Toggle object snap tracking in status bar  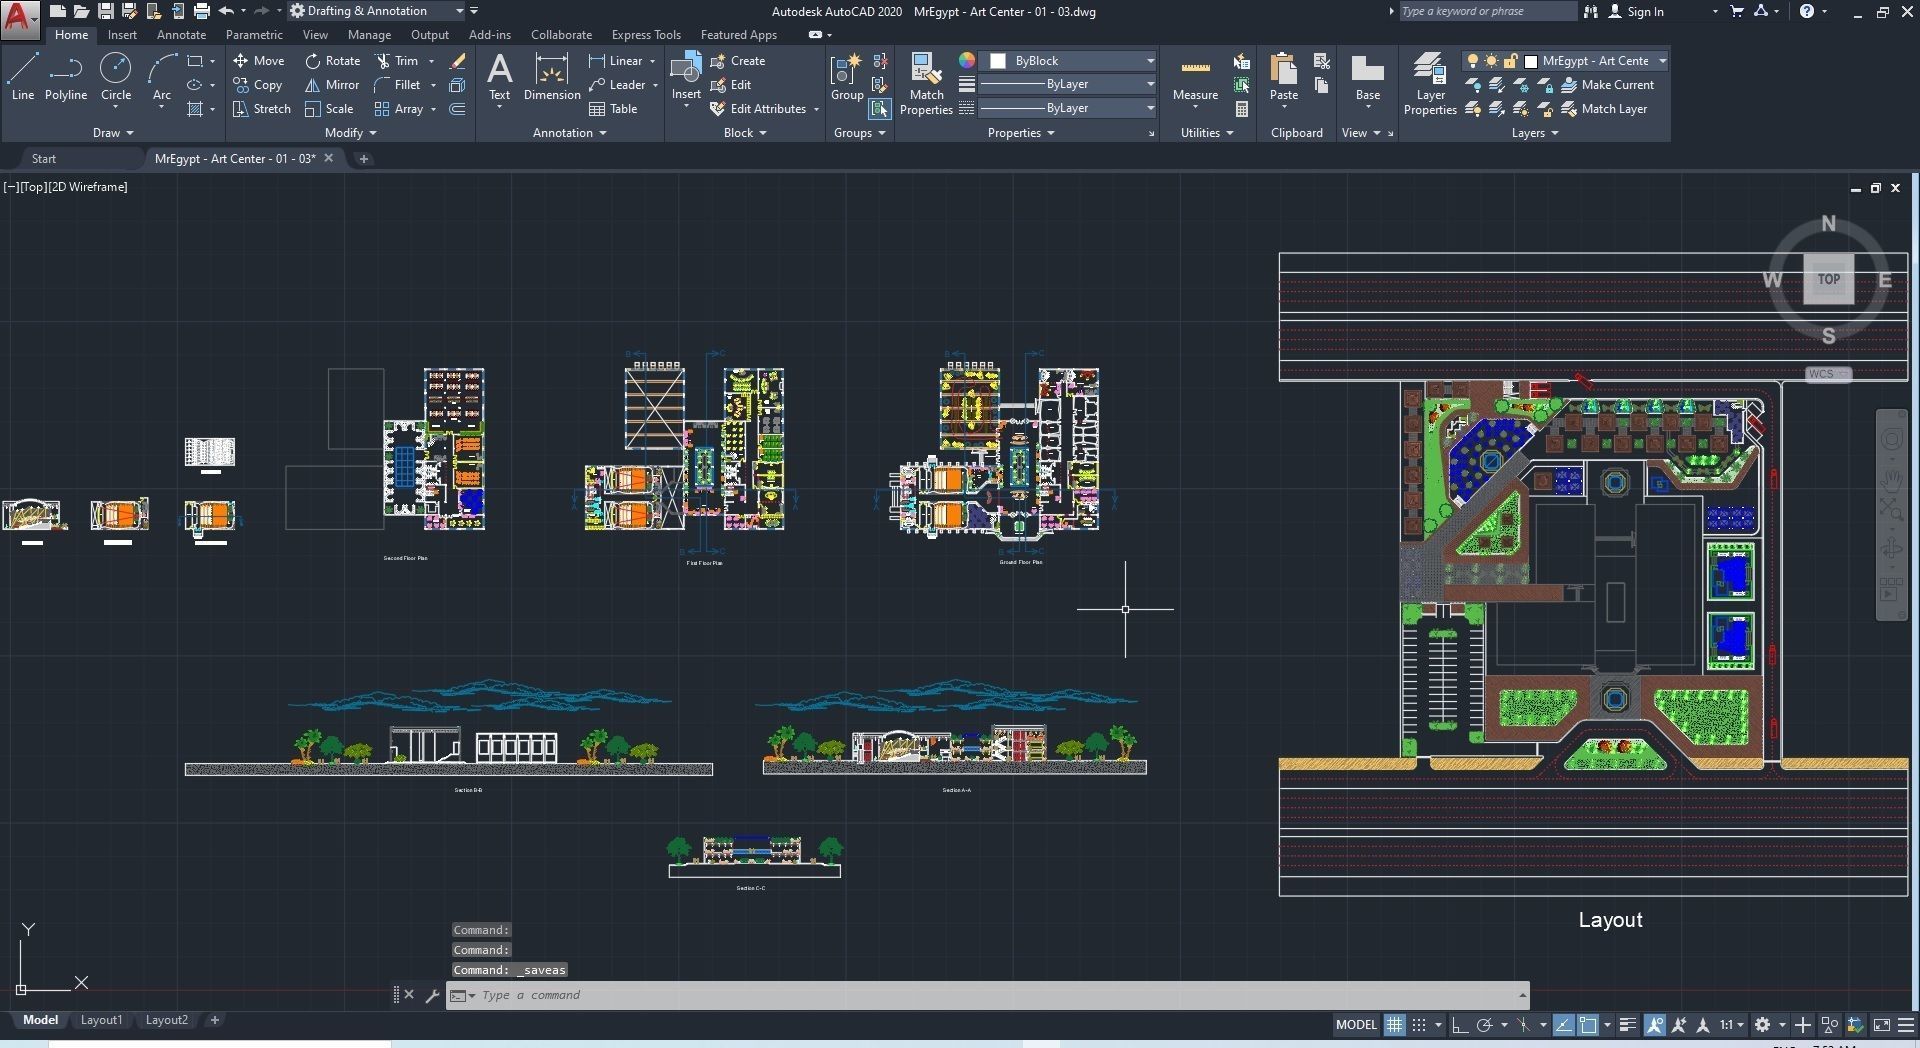pyautogui.click(x=1563, y=1025)
